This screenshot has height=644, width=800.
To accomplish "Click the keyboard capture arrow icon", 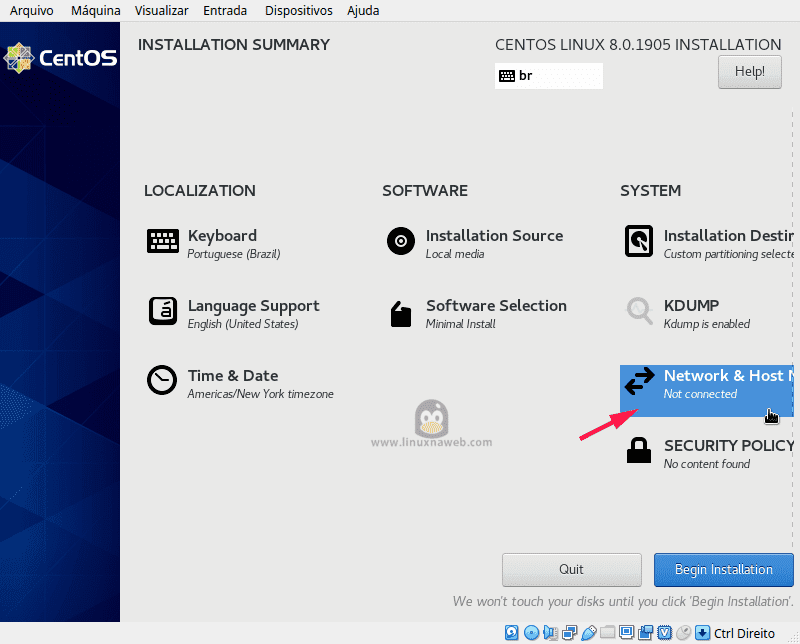I will point(703,633).
